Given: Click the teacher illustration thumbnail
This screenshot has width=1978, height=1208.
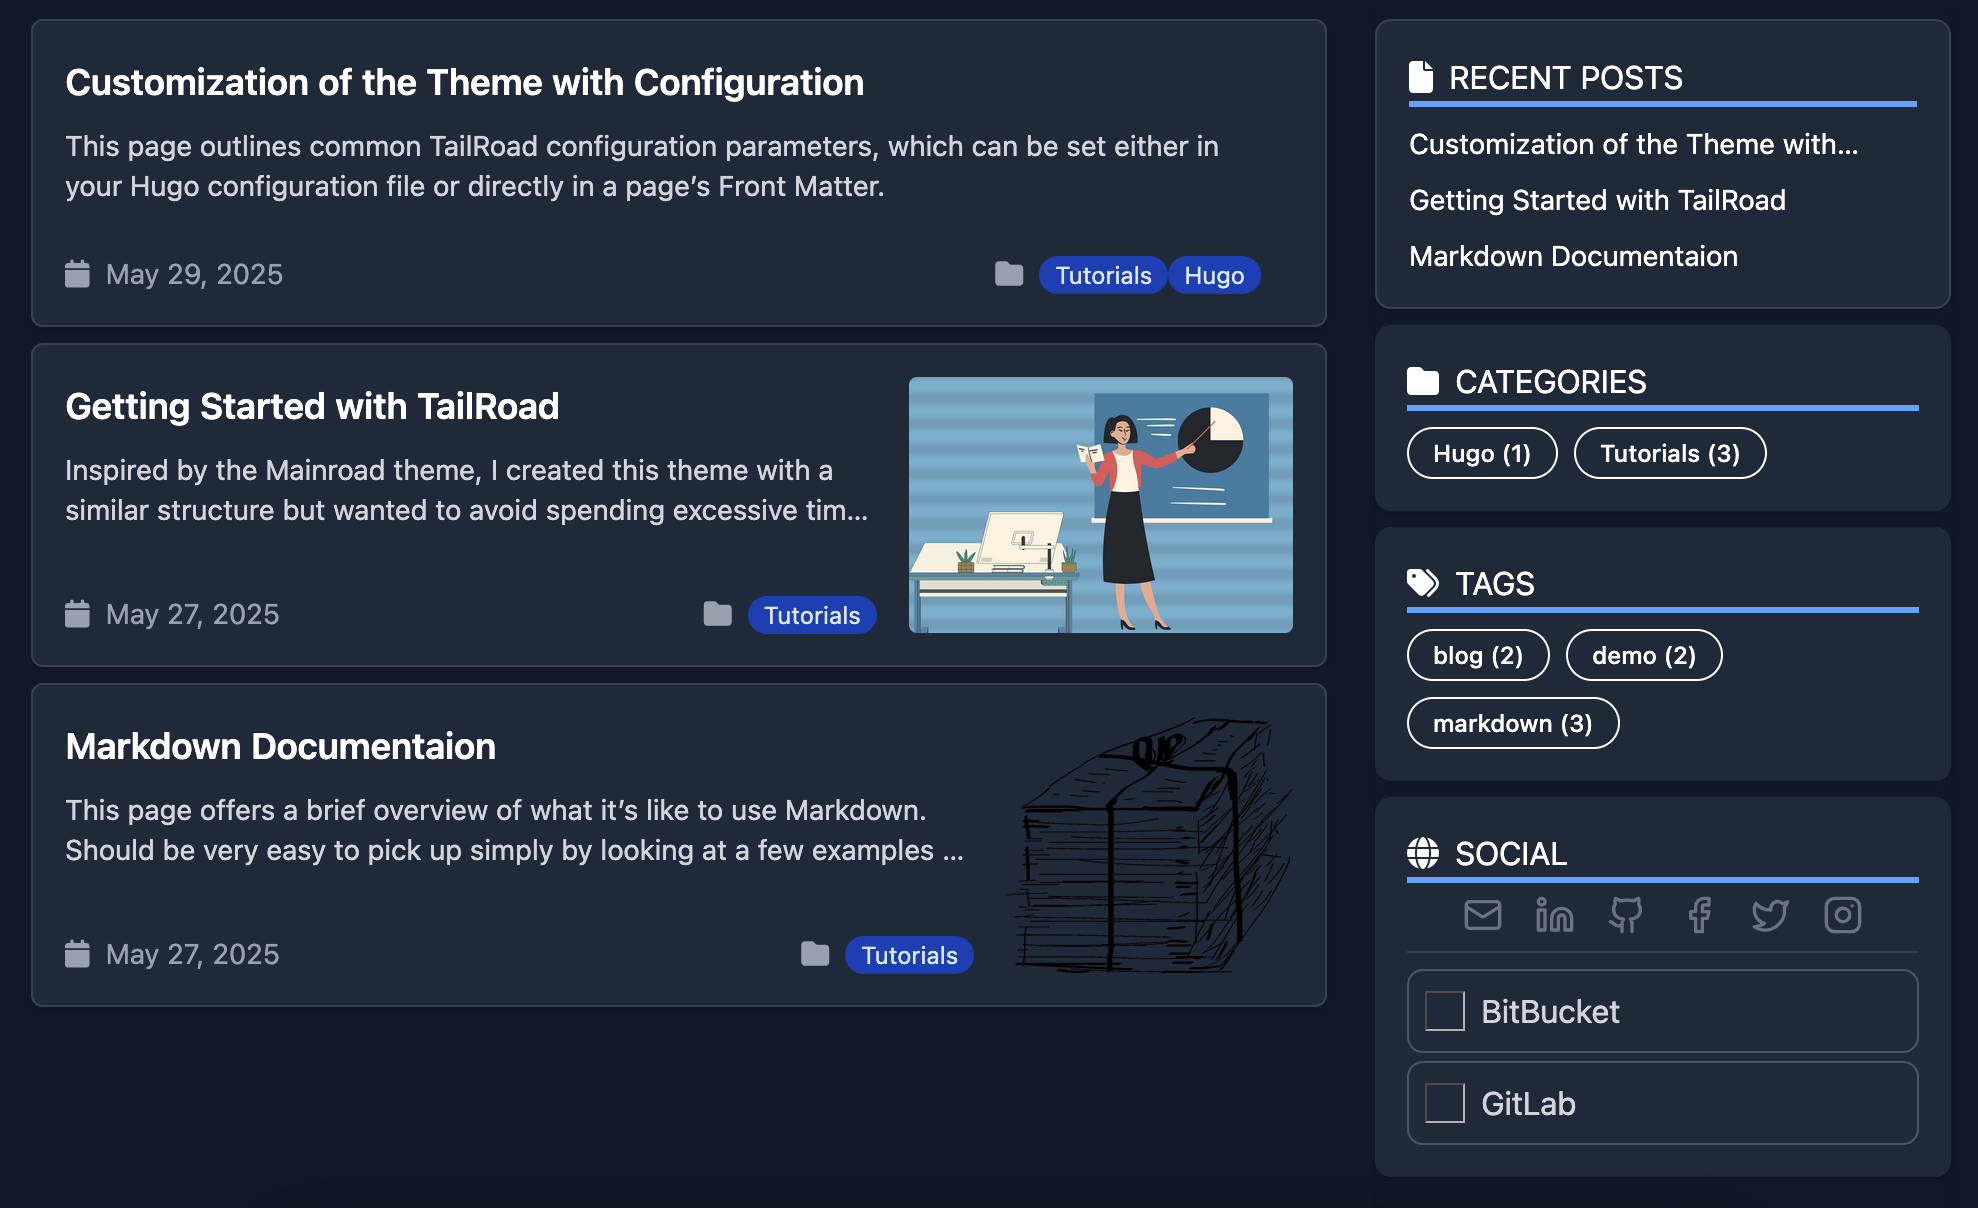Looking at the screenshot, I should coord(1100,505).
